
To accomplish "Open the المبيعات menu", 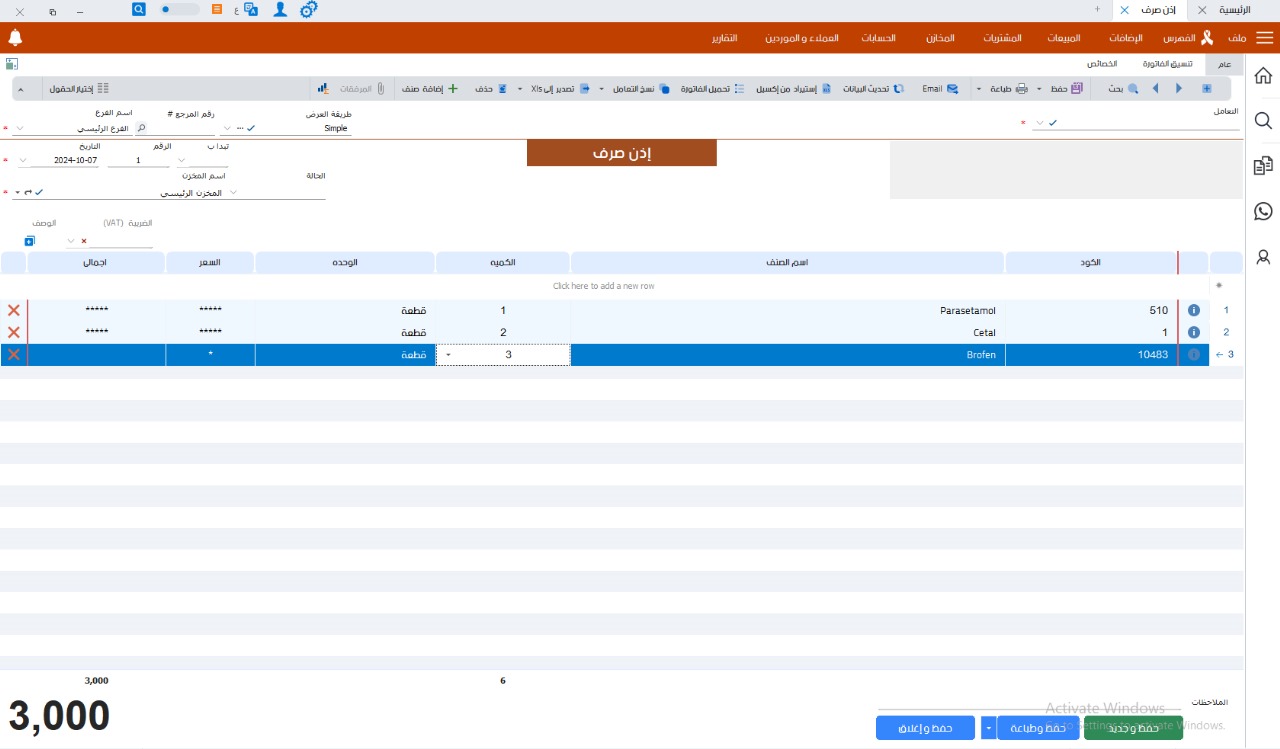I will tap(1064, 38).
